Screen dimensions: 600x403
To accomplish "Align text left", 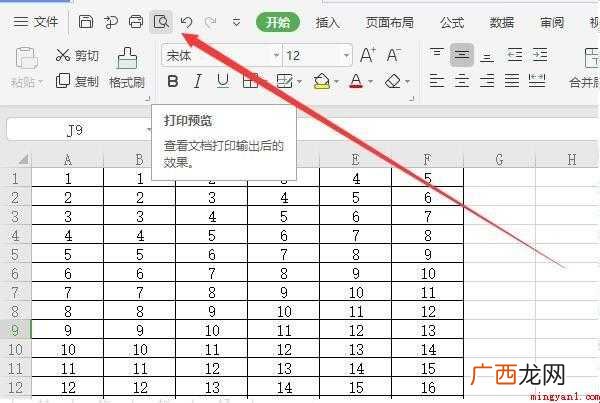I will tap(437, 81).
